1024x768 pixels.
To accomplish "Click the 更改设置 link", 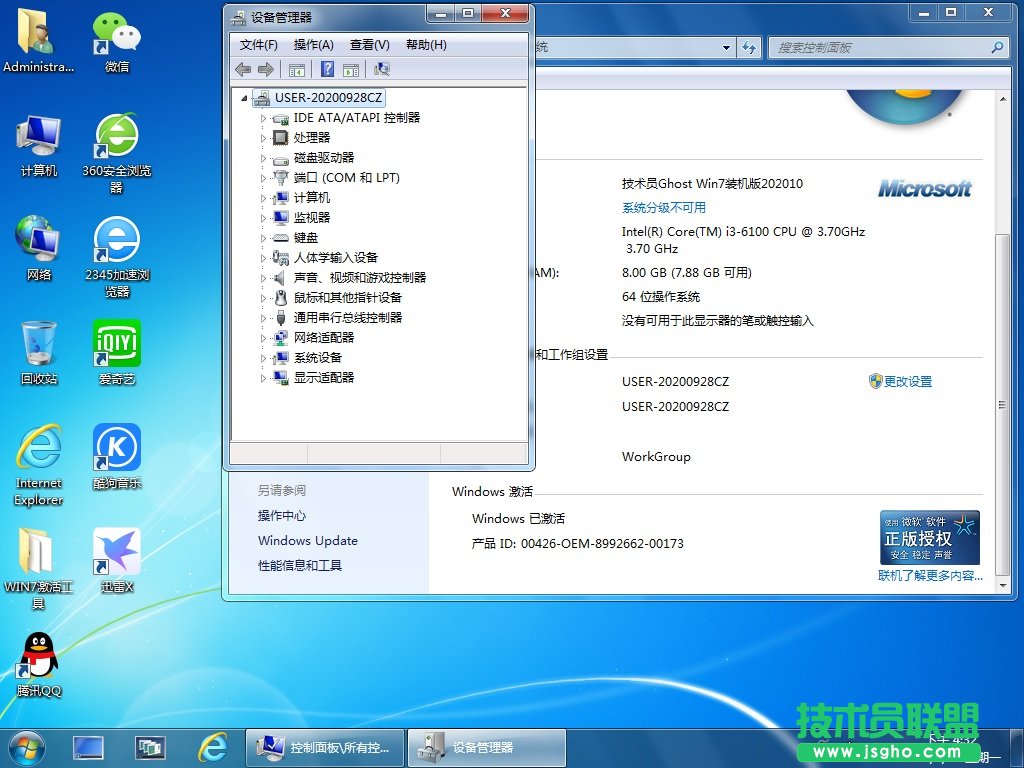I will click(907, 381).
